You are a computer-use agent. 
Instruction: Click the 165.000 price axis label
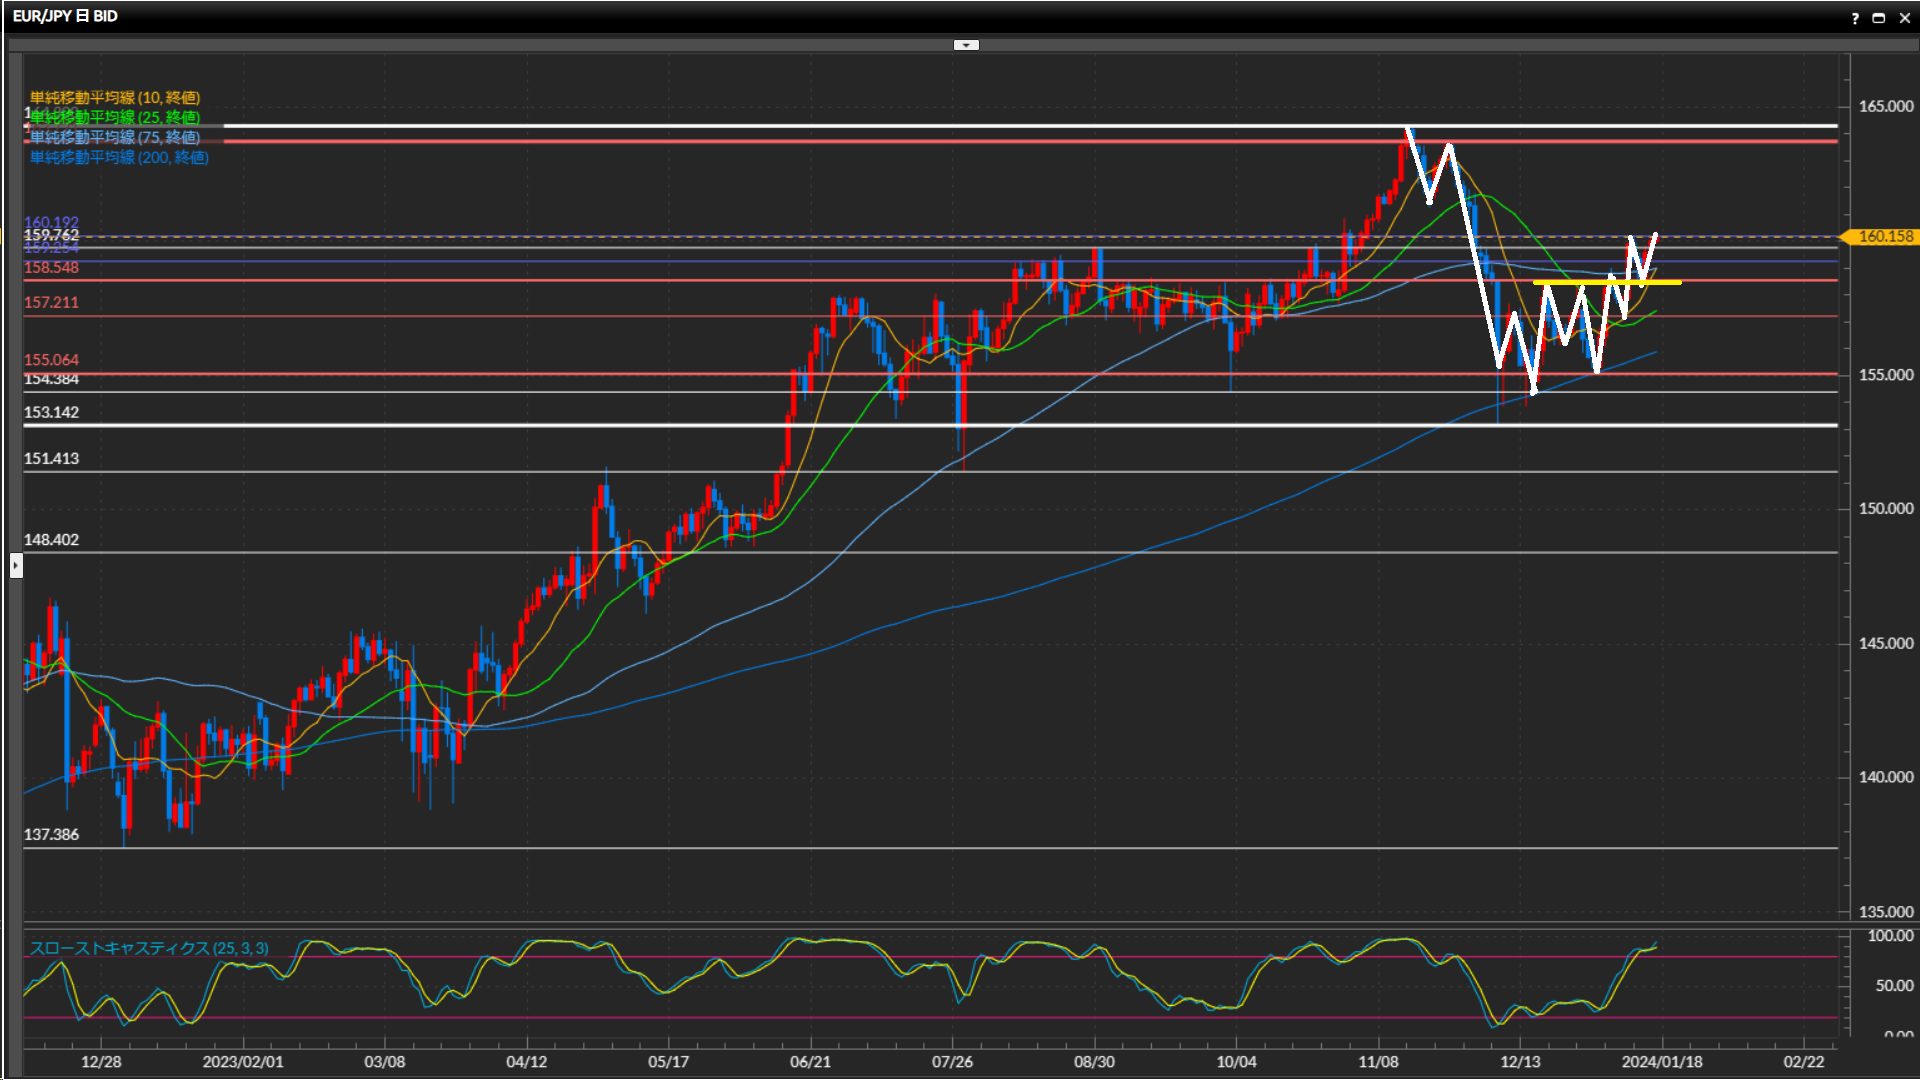click(1885, 106)
